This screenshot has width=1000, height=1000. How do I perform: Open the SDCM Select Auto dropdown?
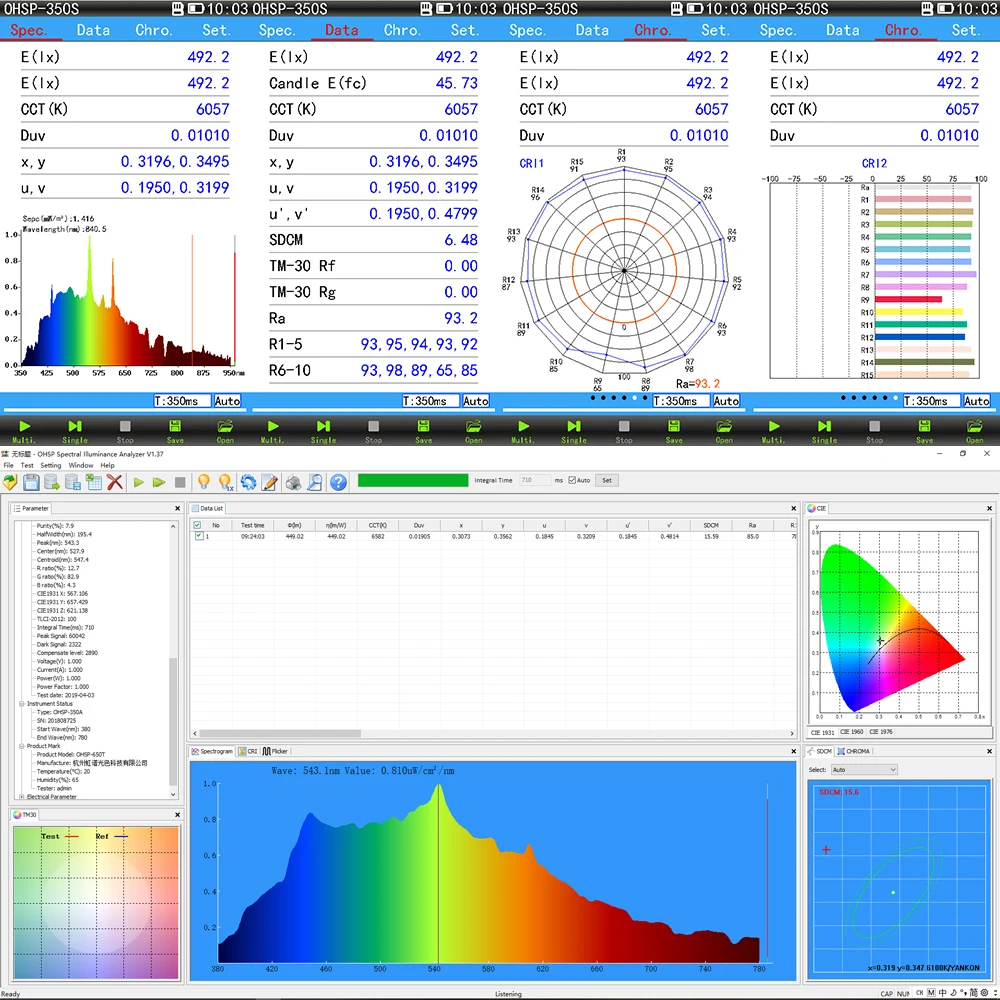(865, 769)
